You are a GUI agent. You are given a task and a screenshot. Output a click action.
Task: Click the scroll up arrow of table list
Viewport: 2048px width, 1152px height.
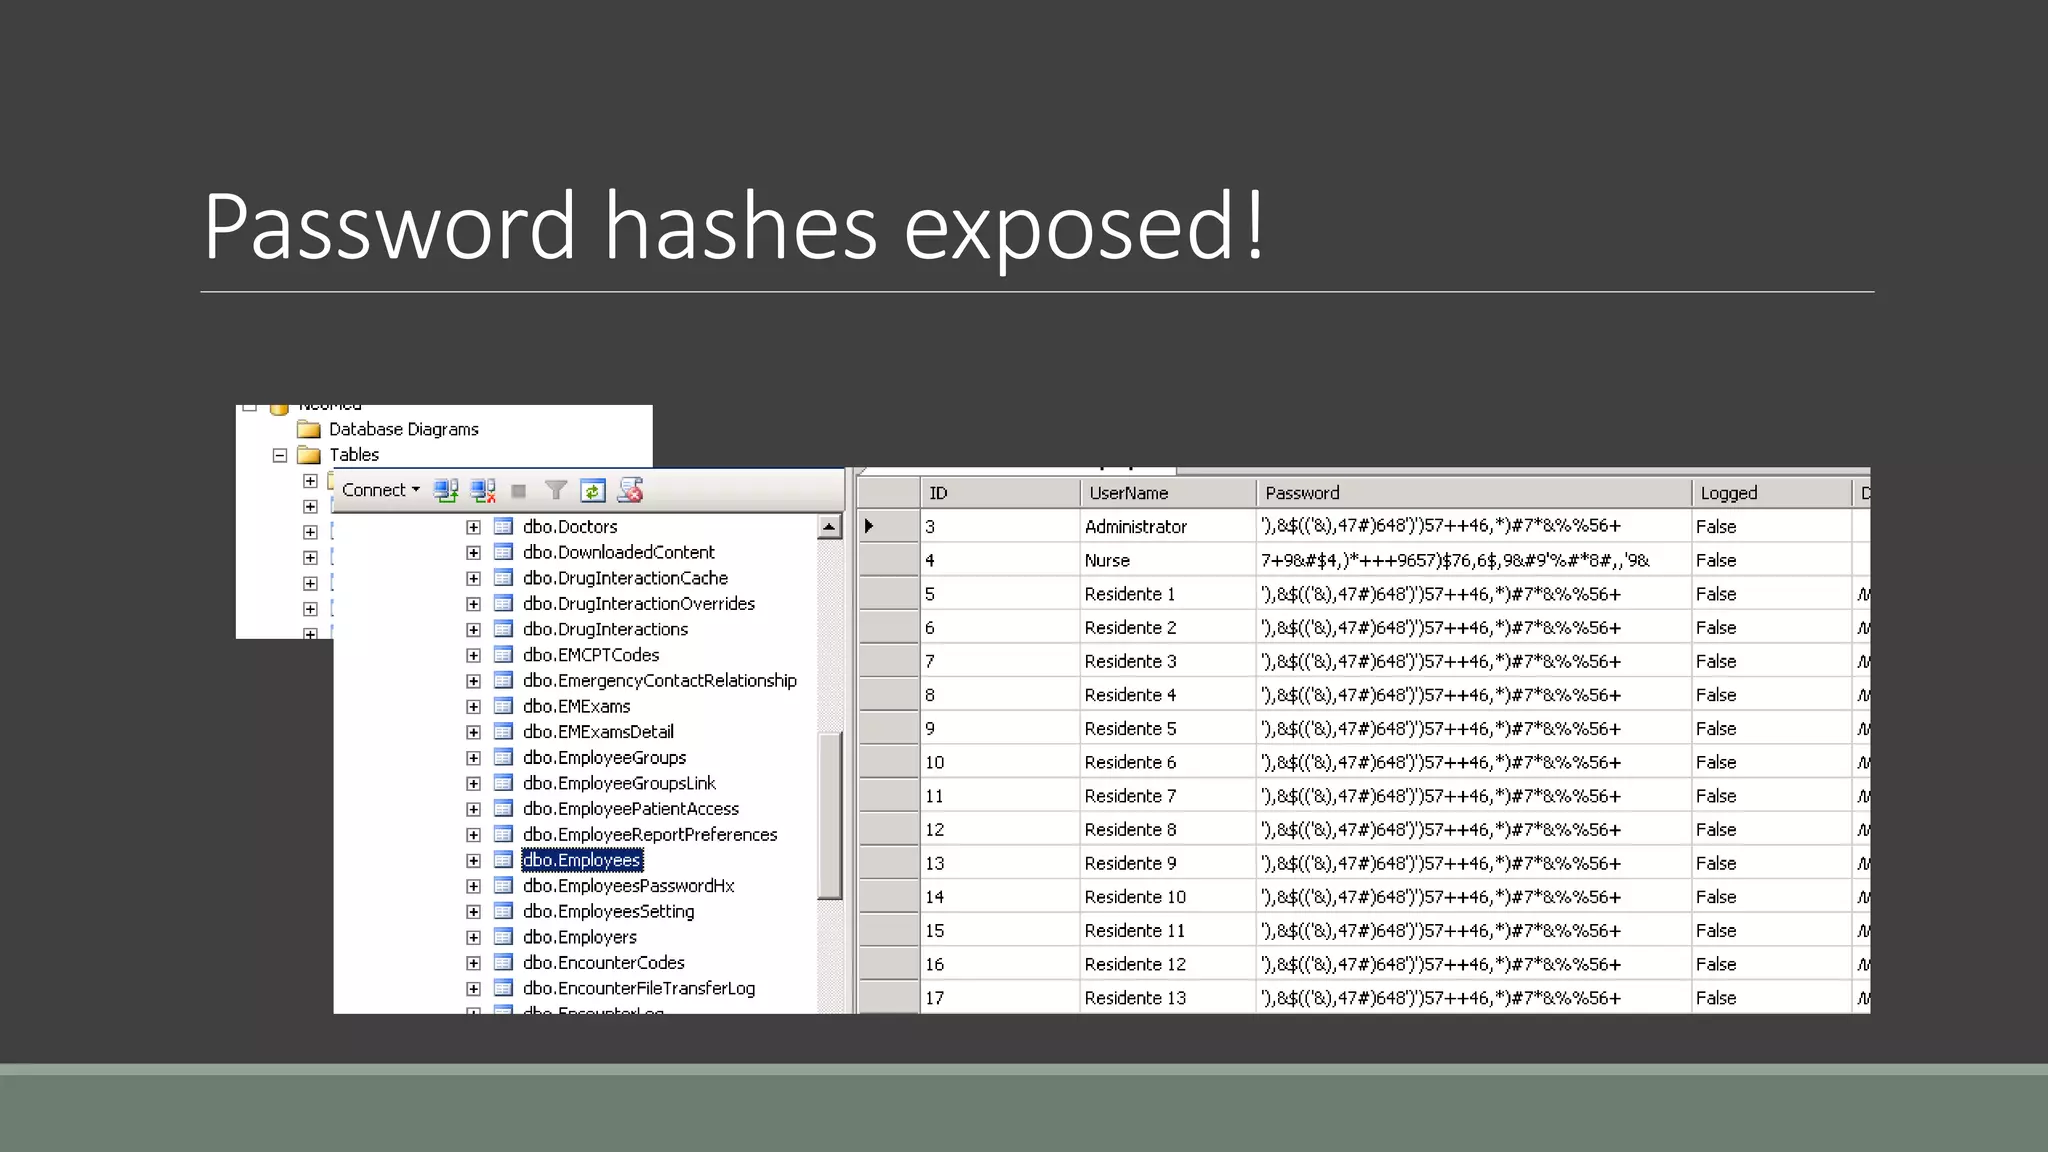[x=829, y=527]
